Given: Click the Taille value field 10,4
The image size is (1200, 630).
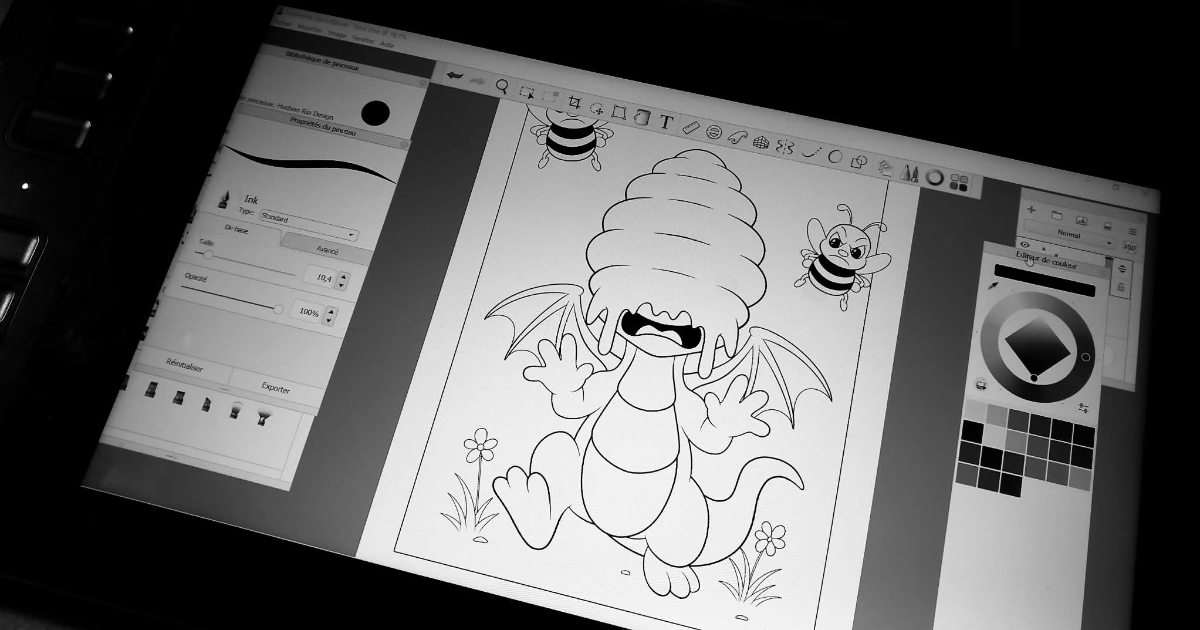Looking at the screenshot, I should click(319, 275).
